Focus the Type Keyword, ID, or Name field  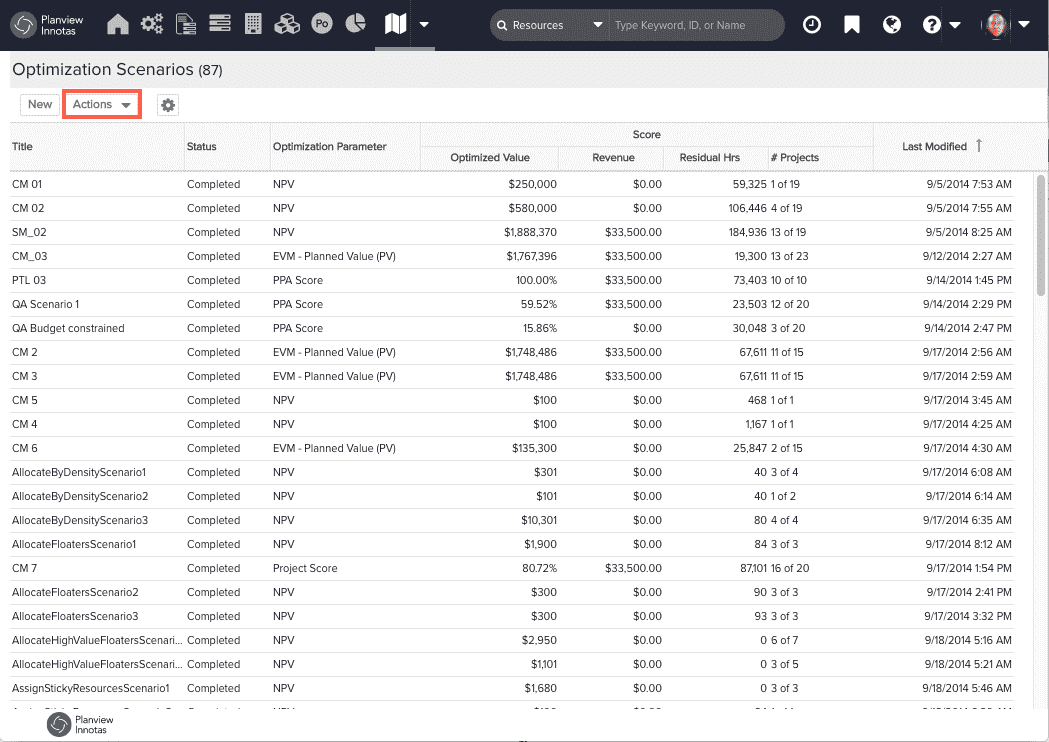[696, 25]
